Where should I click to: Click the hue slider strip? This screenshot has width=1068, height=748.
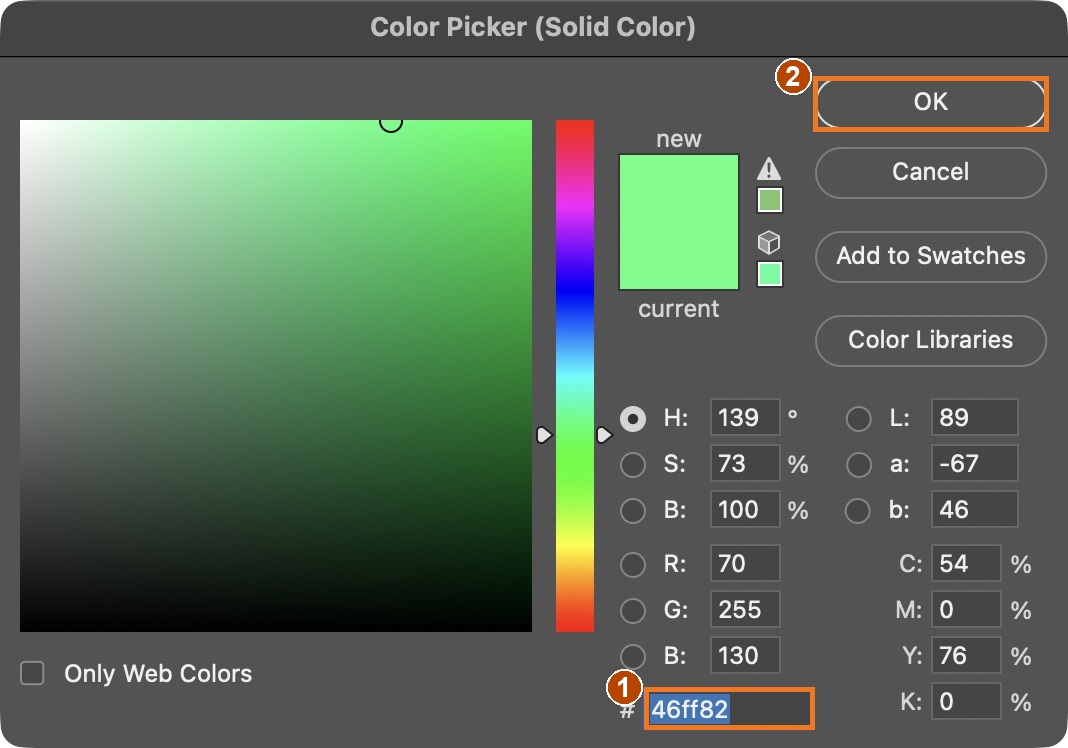pyautogui.click(x=575, y=375)
